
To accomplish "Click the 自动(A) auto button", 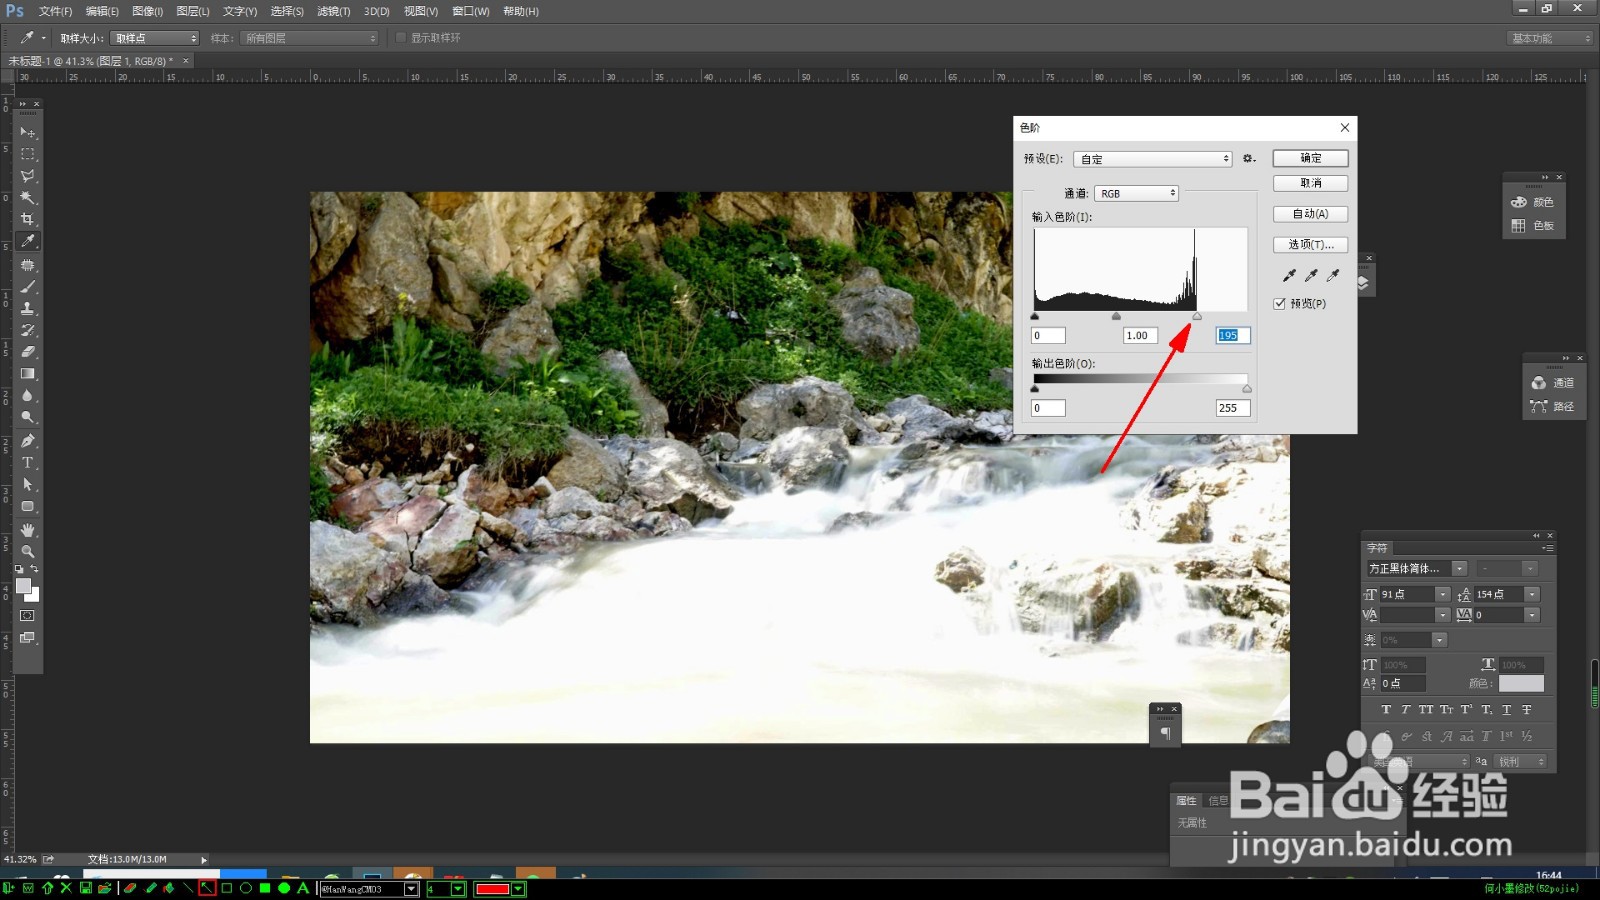I will click(x=1311, y=214).
